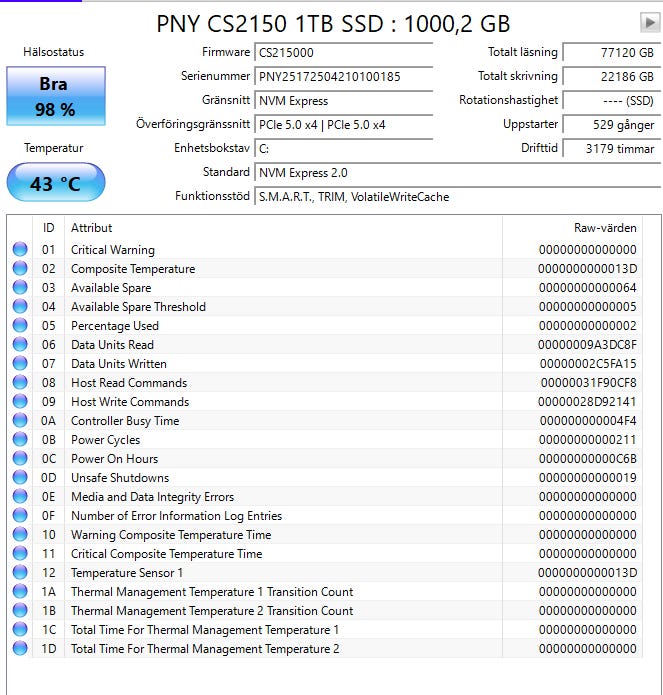Viewport: 663px width, 695px height.
Task: Select the Controller Busy Time attribute text
Action: click(x=125, y=421)
